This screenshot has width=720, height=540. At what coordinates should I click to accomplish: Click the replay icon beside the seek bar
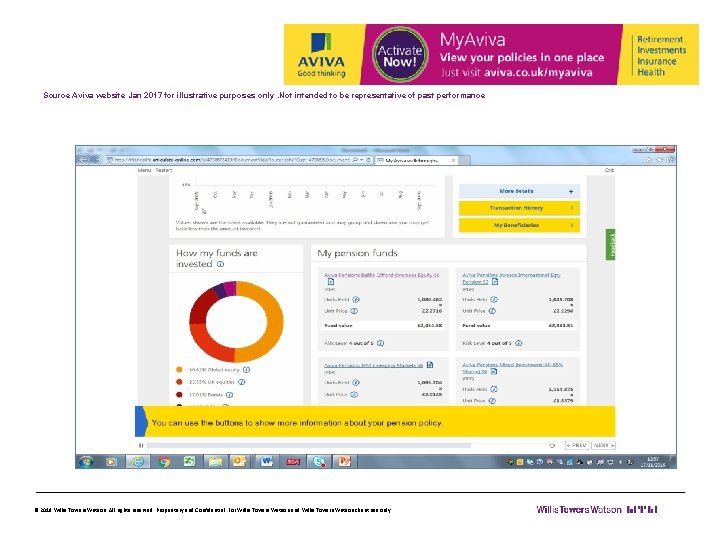coord(552,445)
